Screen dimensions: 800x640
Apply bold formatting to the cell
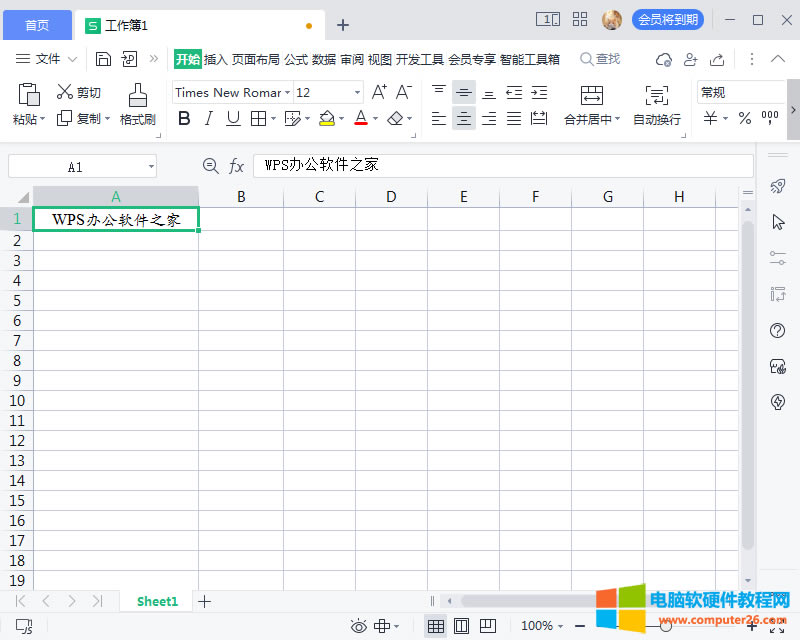click(184, 118)
